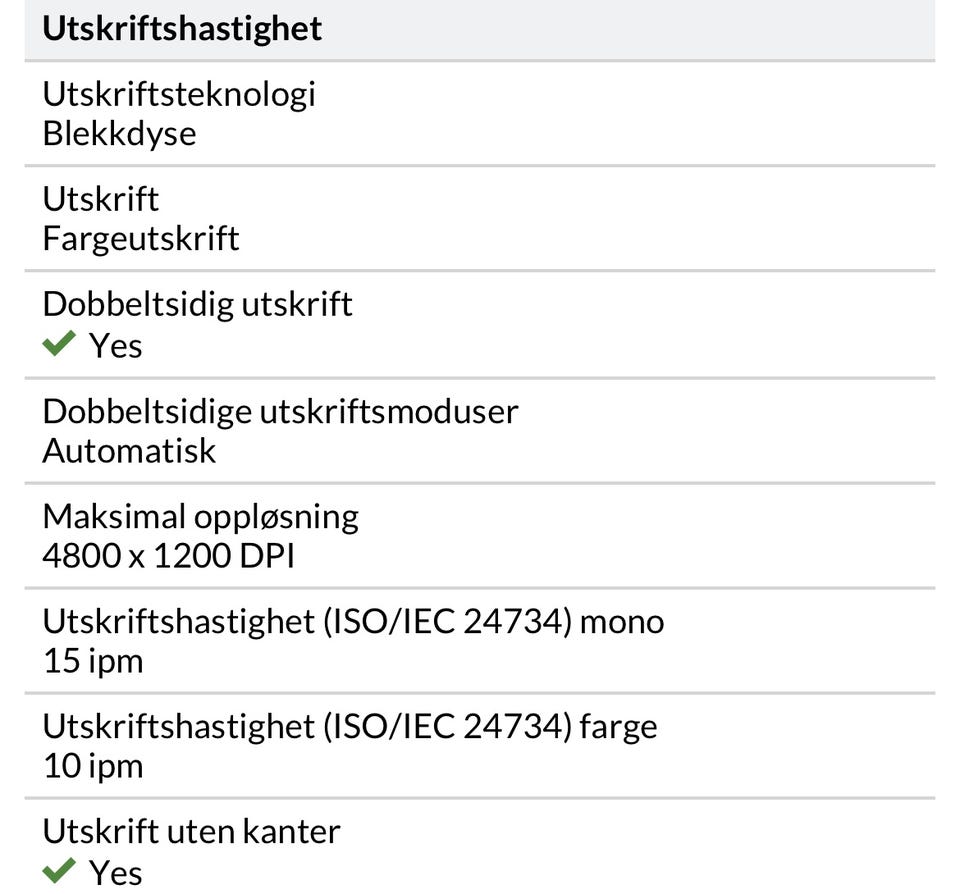Click the ISO/IEC 24734 mono speed label
960x894 pixels.
pyautogui.click(x=353, y=621)
